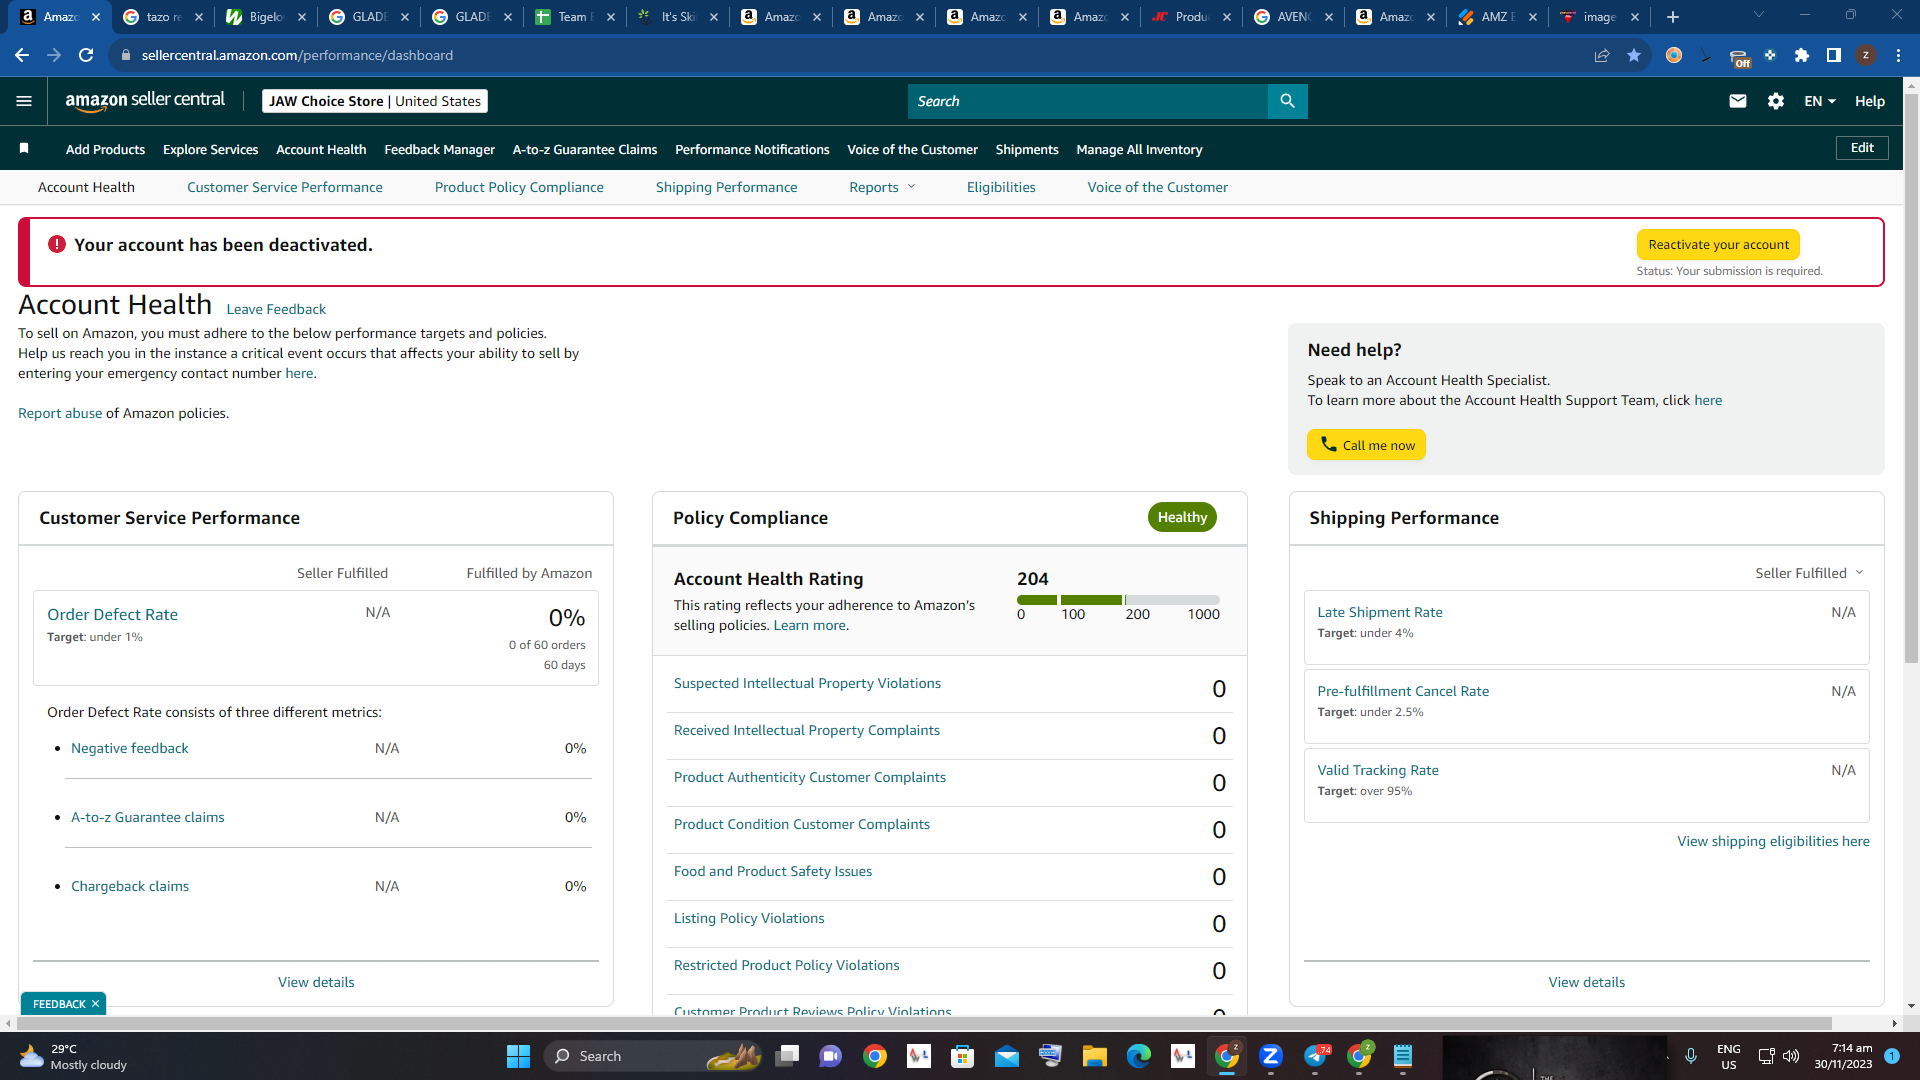The image size is (1920, 1080).
Task: Click Food and Product Safety Issues
Action: [772, 871]
